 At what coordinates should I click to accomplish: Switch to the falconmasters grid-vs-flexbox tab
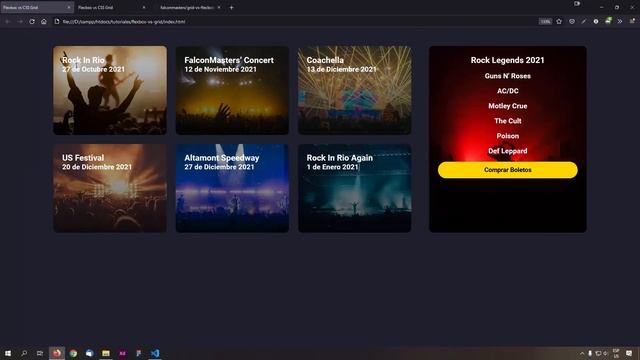pos(187,7)
